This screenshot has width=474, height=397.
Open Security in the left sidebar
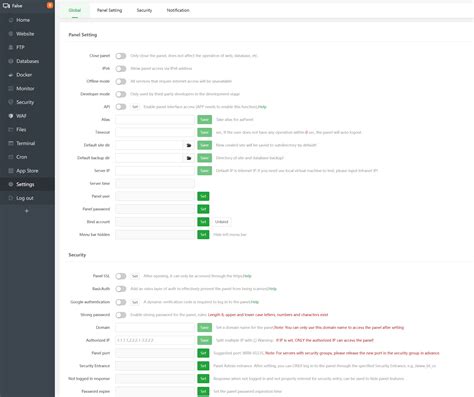(27, 102)
